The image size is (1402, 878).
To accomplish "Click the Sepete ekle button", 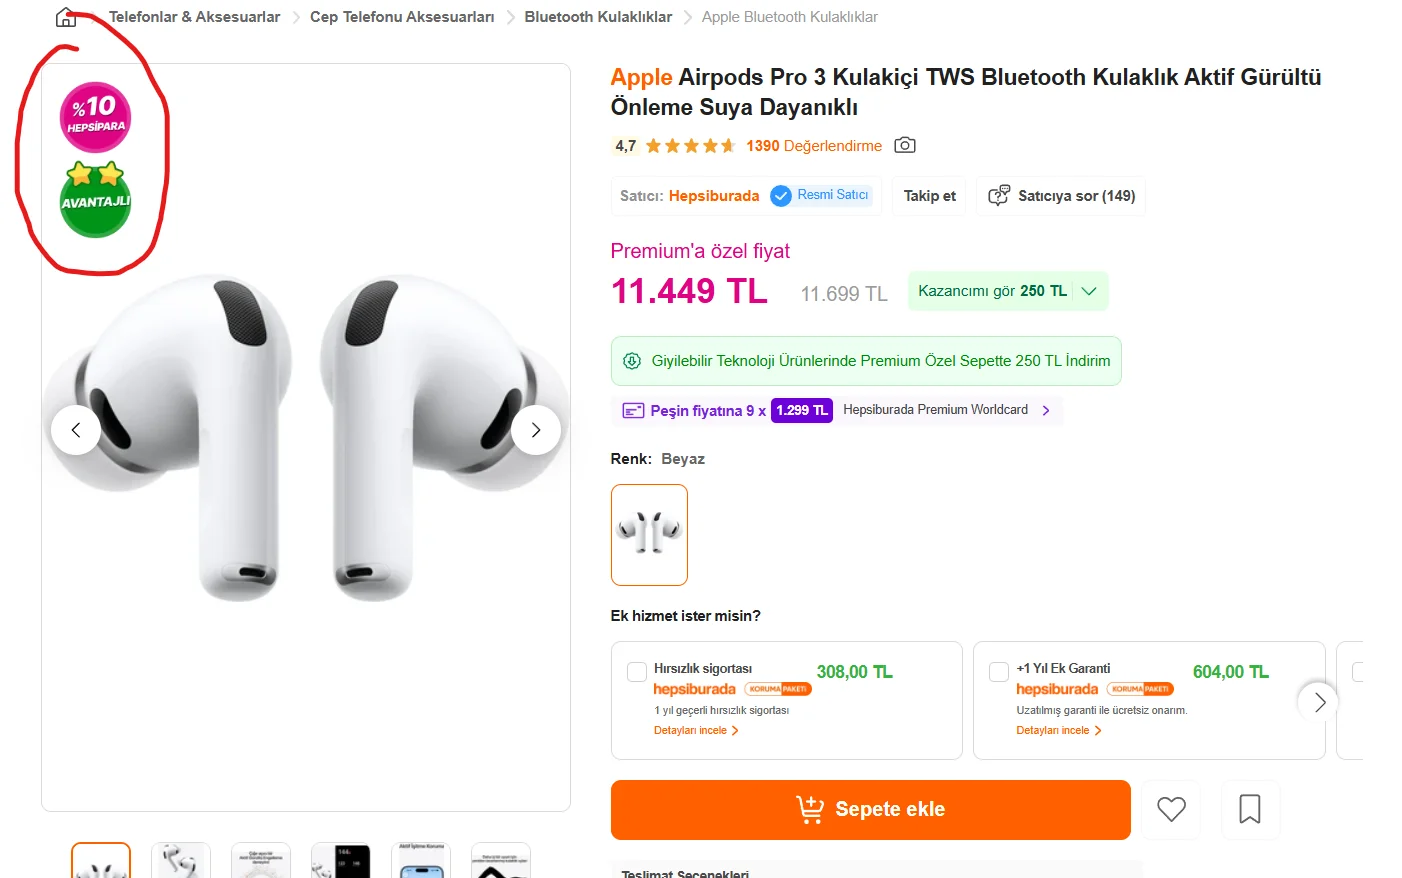I will click(x=871, y=809).
